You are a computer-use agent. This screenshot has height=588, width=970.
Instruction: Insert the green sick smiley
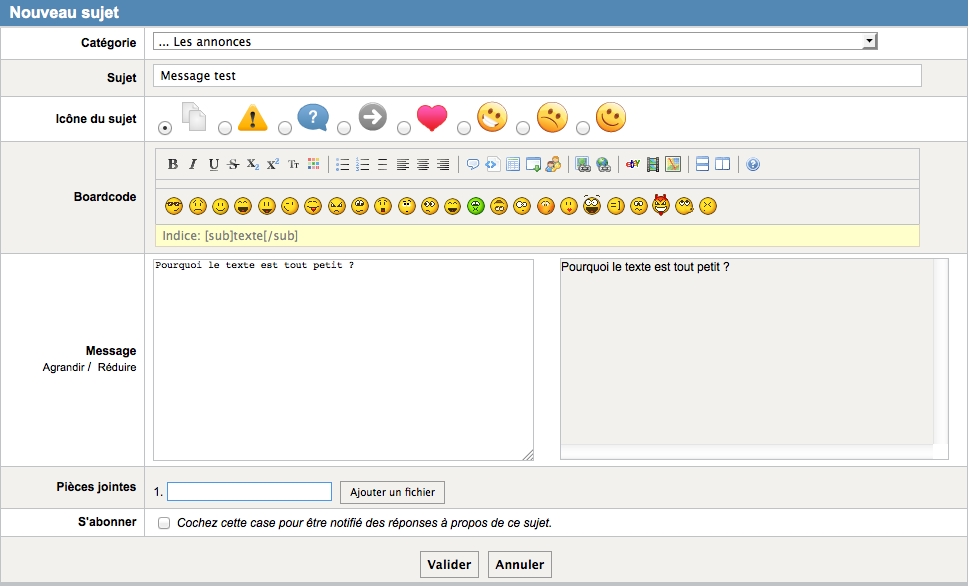[x=476, y=206]
